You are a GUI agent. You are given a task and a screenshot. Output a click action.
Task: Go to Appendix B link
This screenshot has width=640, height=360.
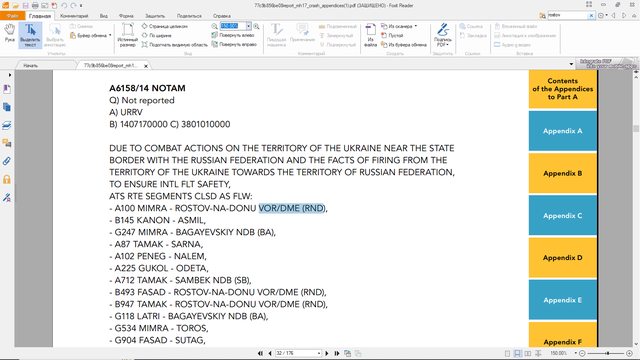562,173
